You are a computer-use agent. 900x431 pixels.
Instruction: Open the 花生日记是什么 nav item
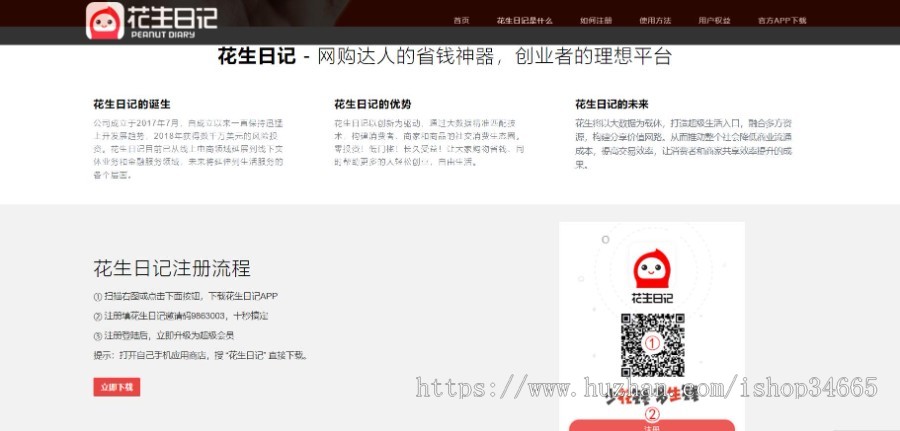coord(525,21)
